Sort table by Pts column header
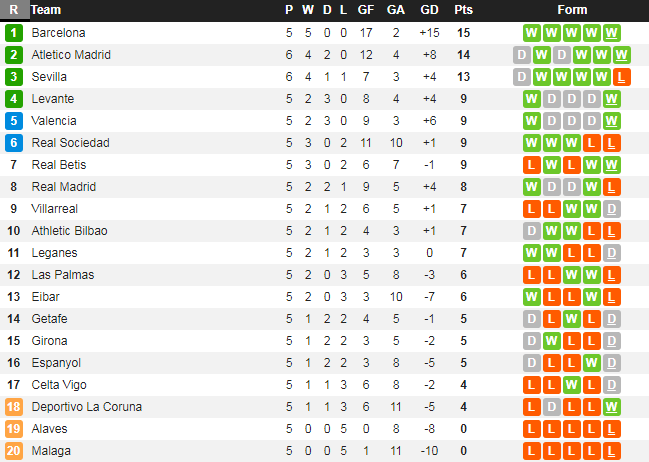 (463, 10)
